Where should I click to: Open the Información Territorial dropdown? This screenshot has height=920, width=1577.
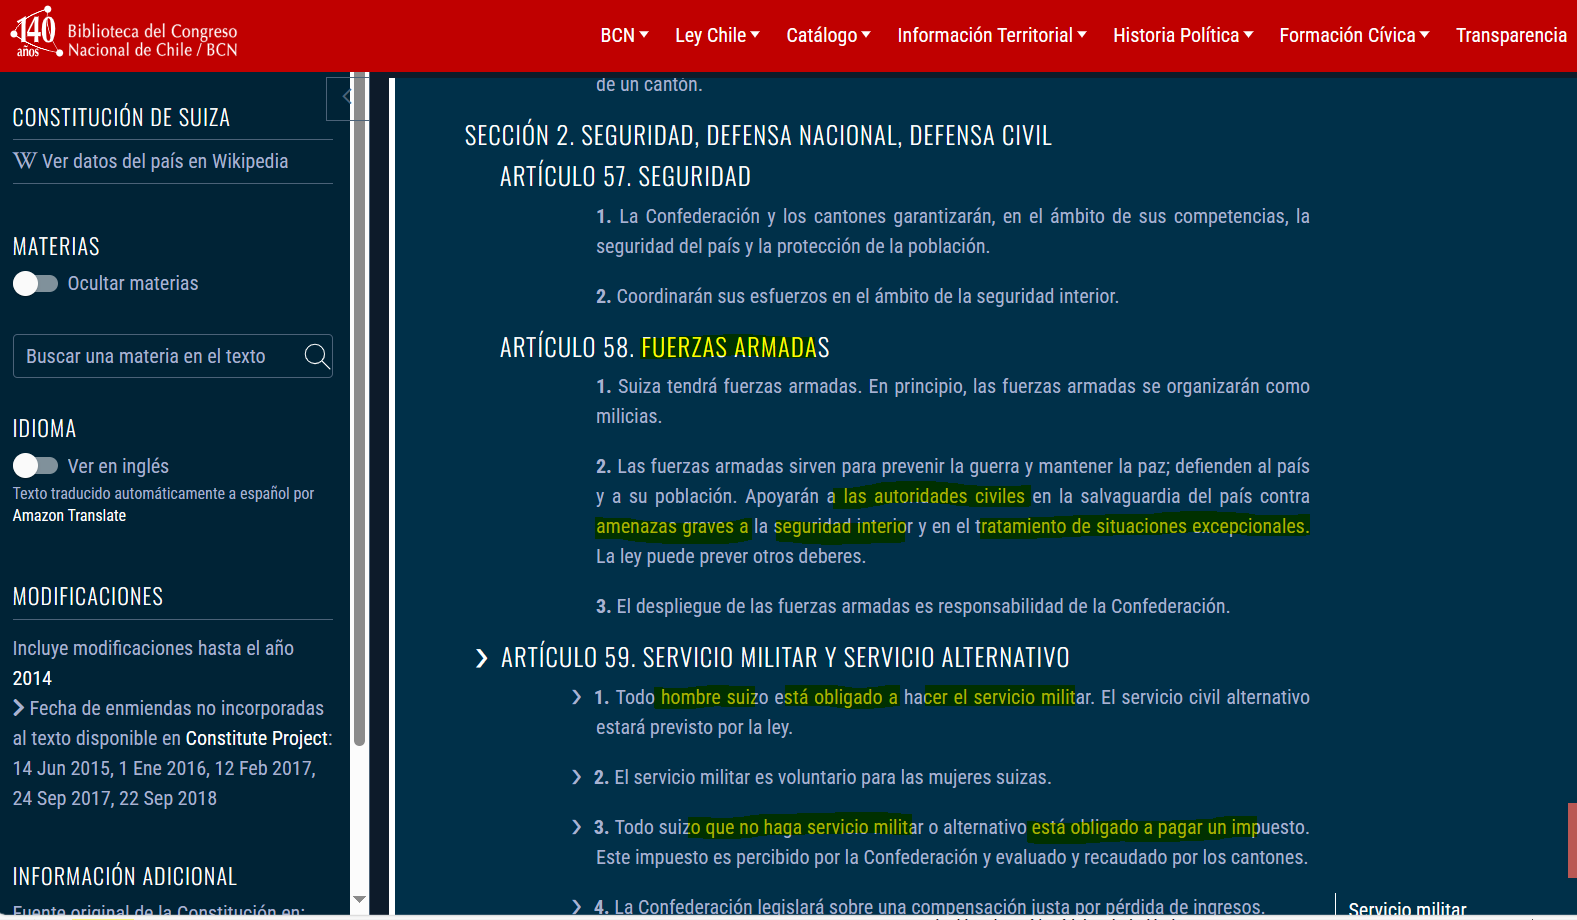tap(992, 35)
